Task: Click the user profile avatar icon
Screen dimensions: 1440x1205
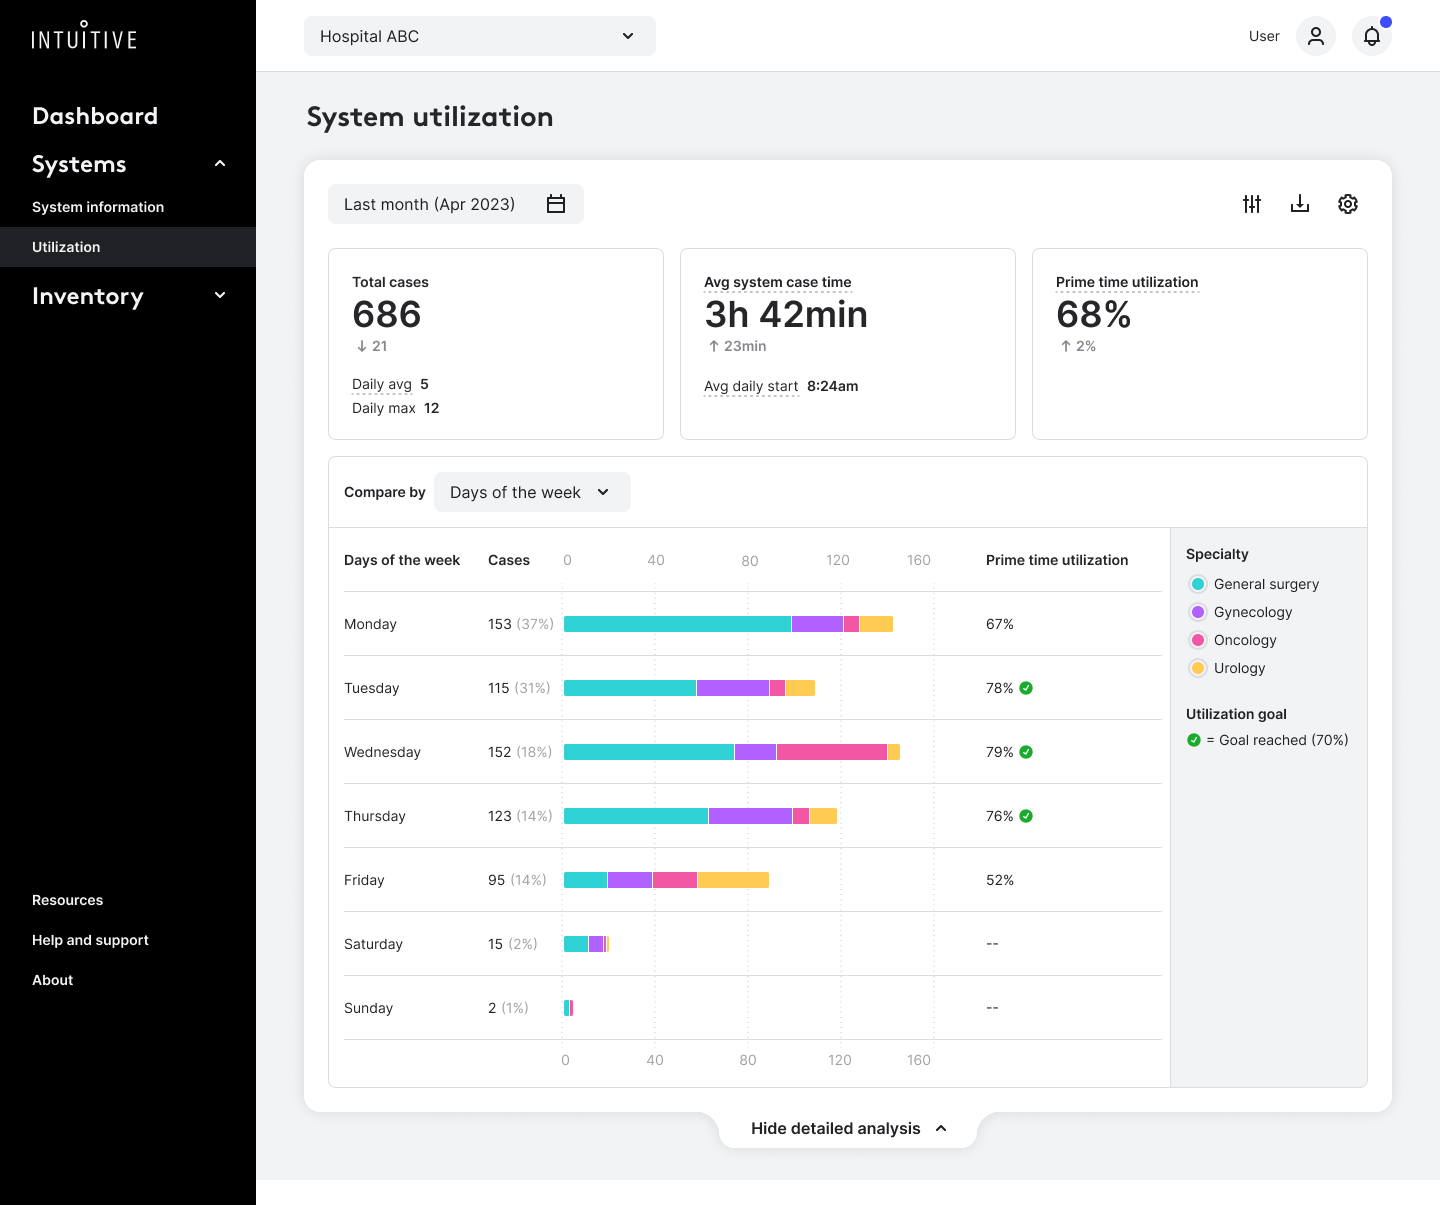Action: tap(1316, 36)
